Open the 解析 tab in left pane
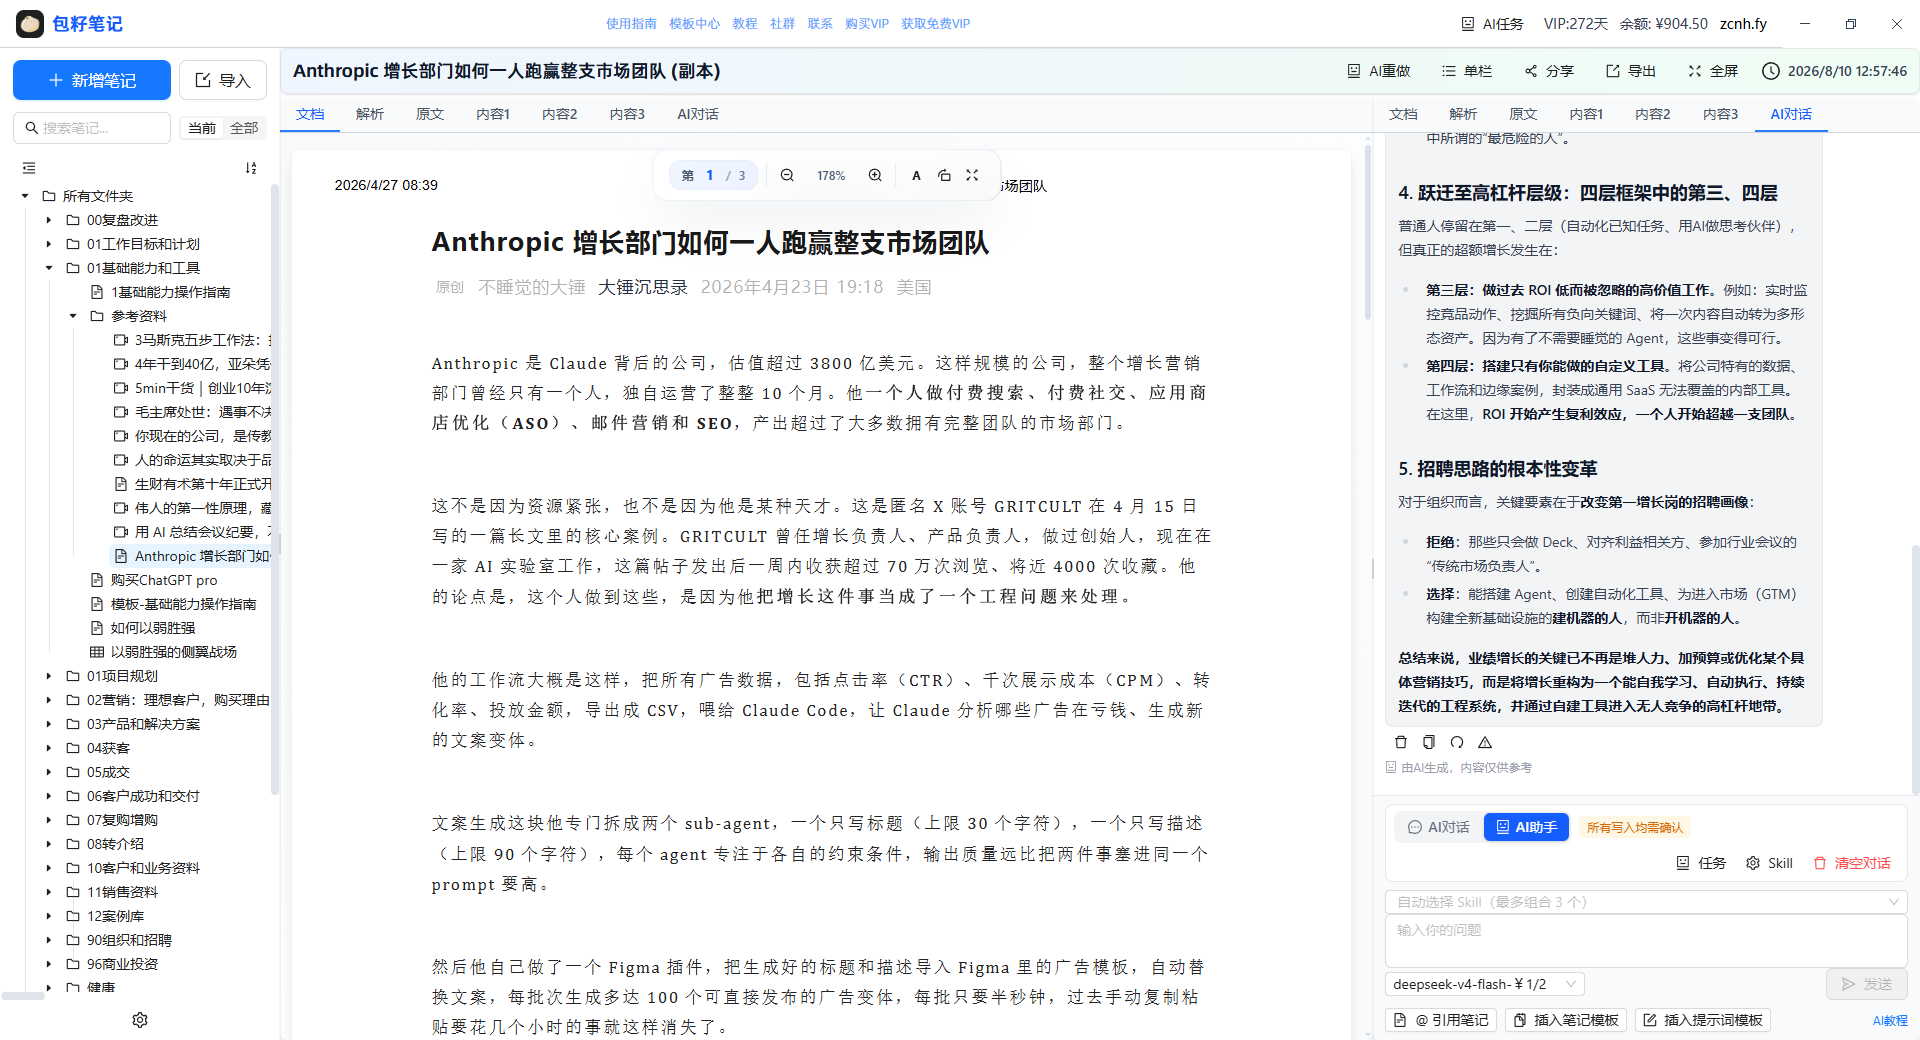 pyautogui.click(x=370, y=114)
